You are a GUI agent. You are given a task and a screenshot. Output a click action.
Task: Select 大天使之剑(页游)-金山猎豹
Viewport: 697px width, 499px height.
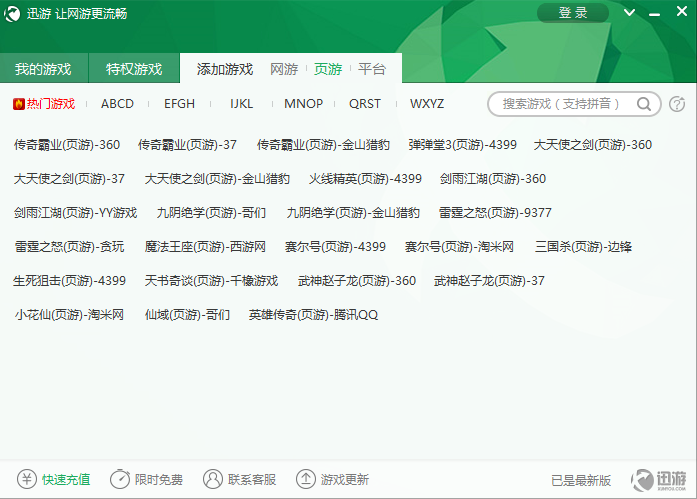point(217,179)
